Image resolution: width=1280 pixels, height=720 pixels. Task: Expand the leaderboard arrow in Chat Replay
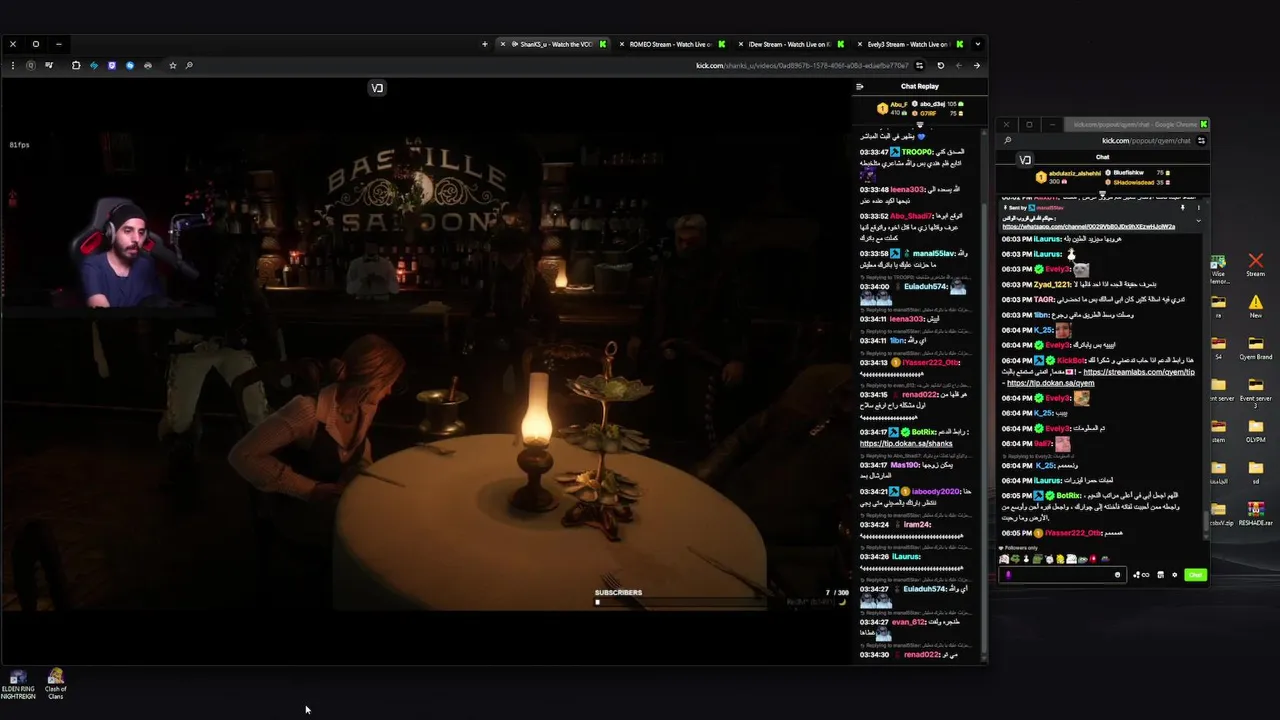pyautogui.click(x=920, y=124)
